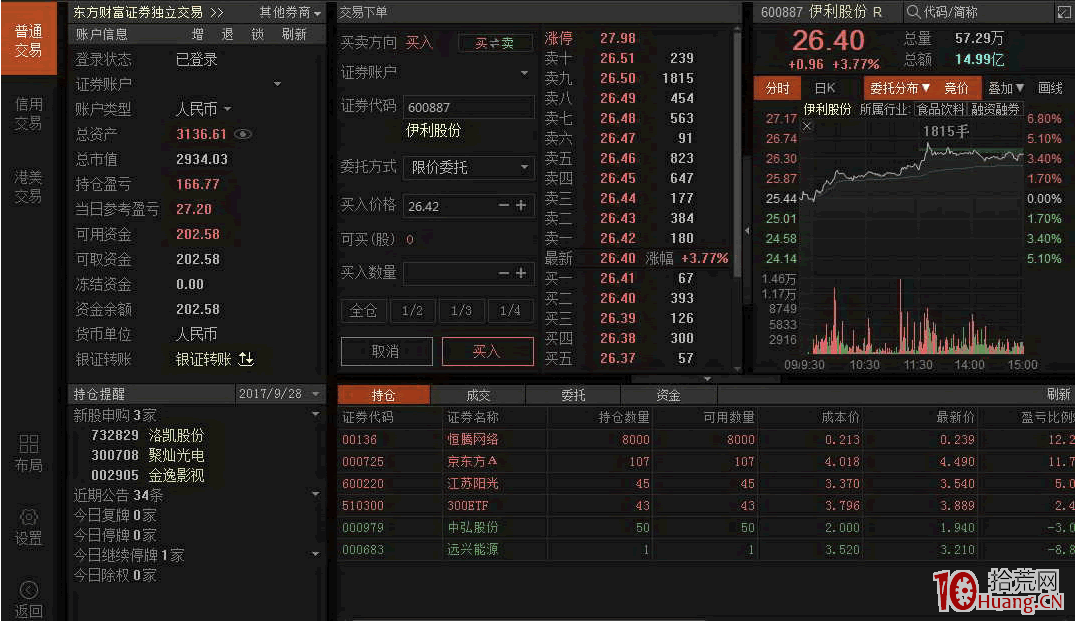The height and width of the screenshot is (621, 1076).
Task: Select the 全仓 full position button
Action: [x=364, y=311]
